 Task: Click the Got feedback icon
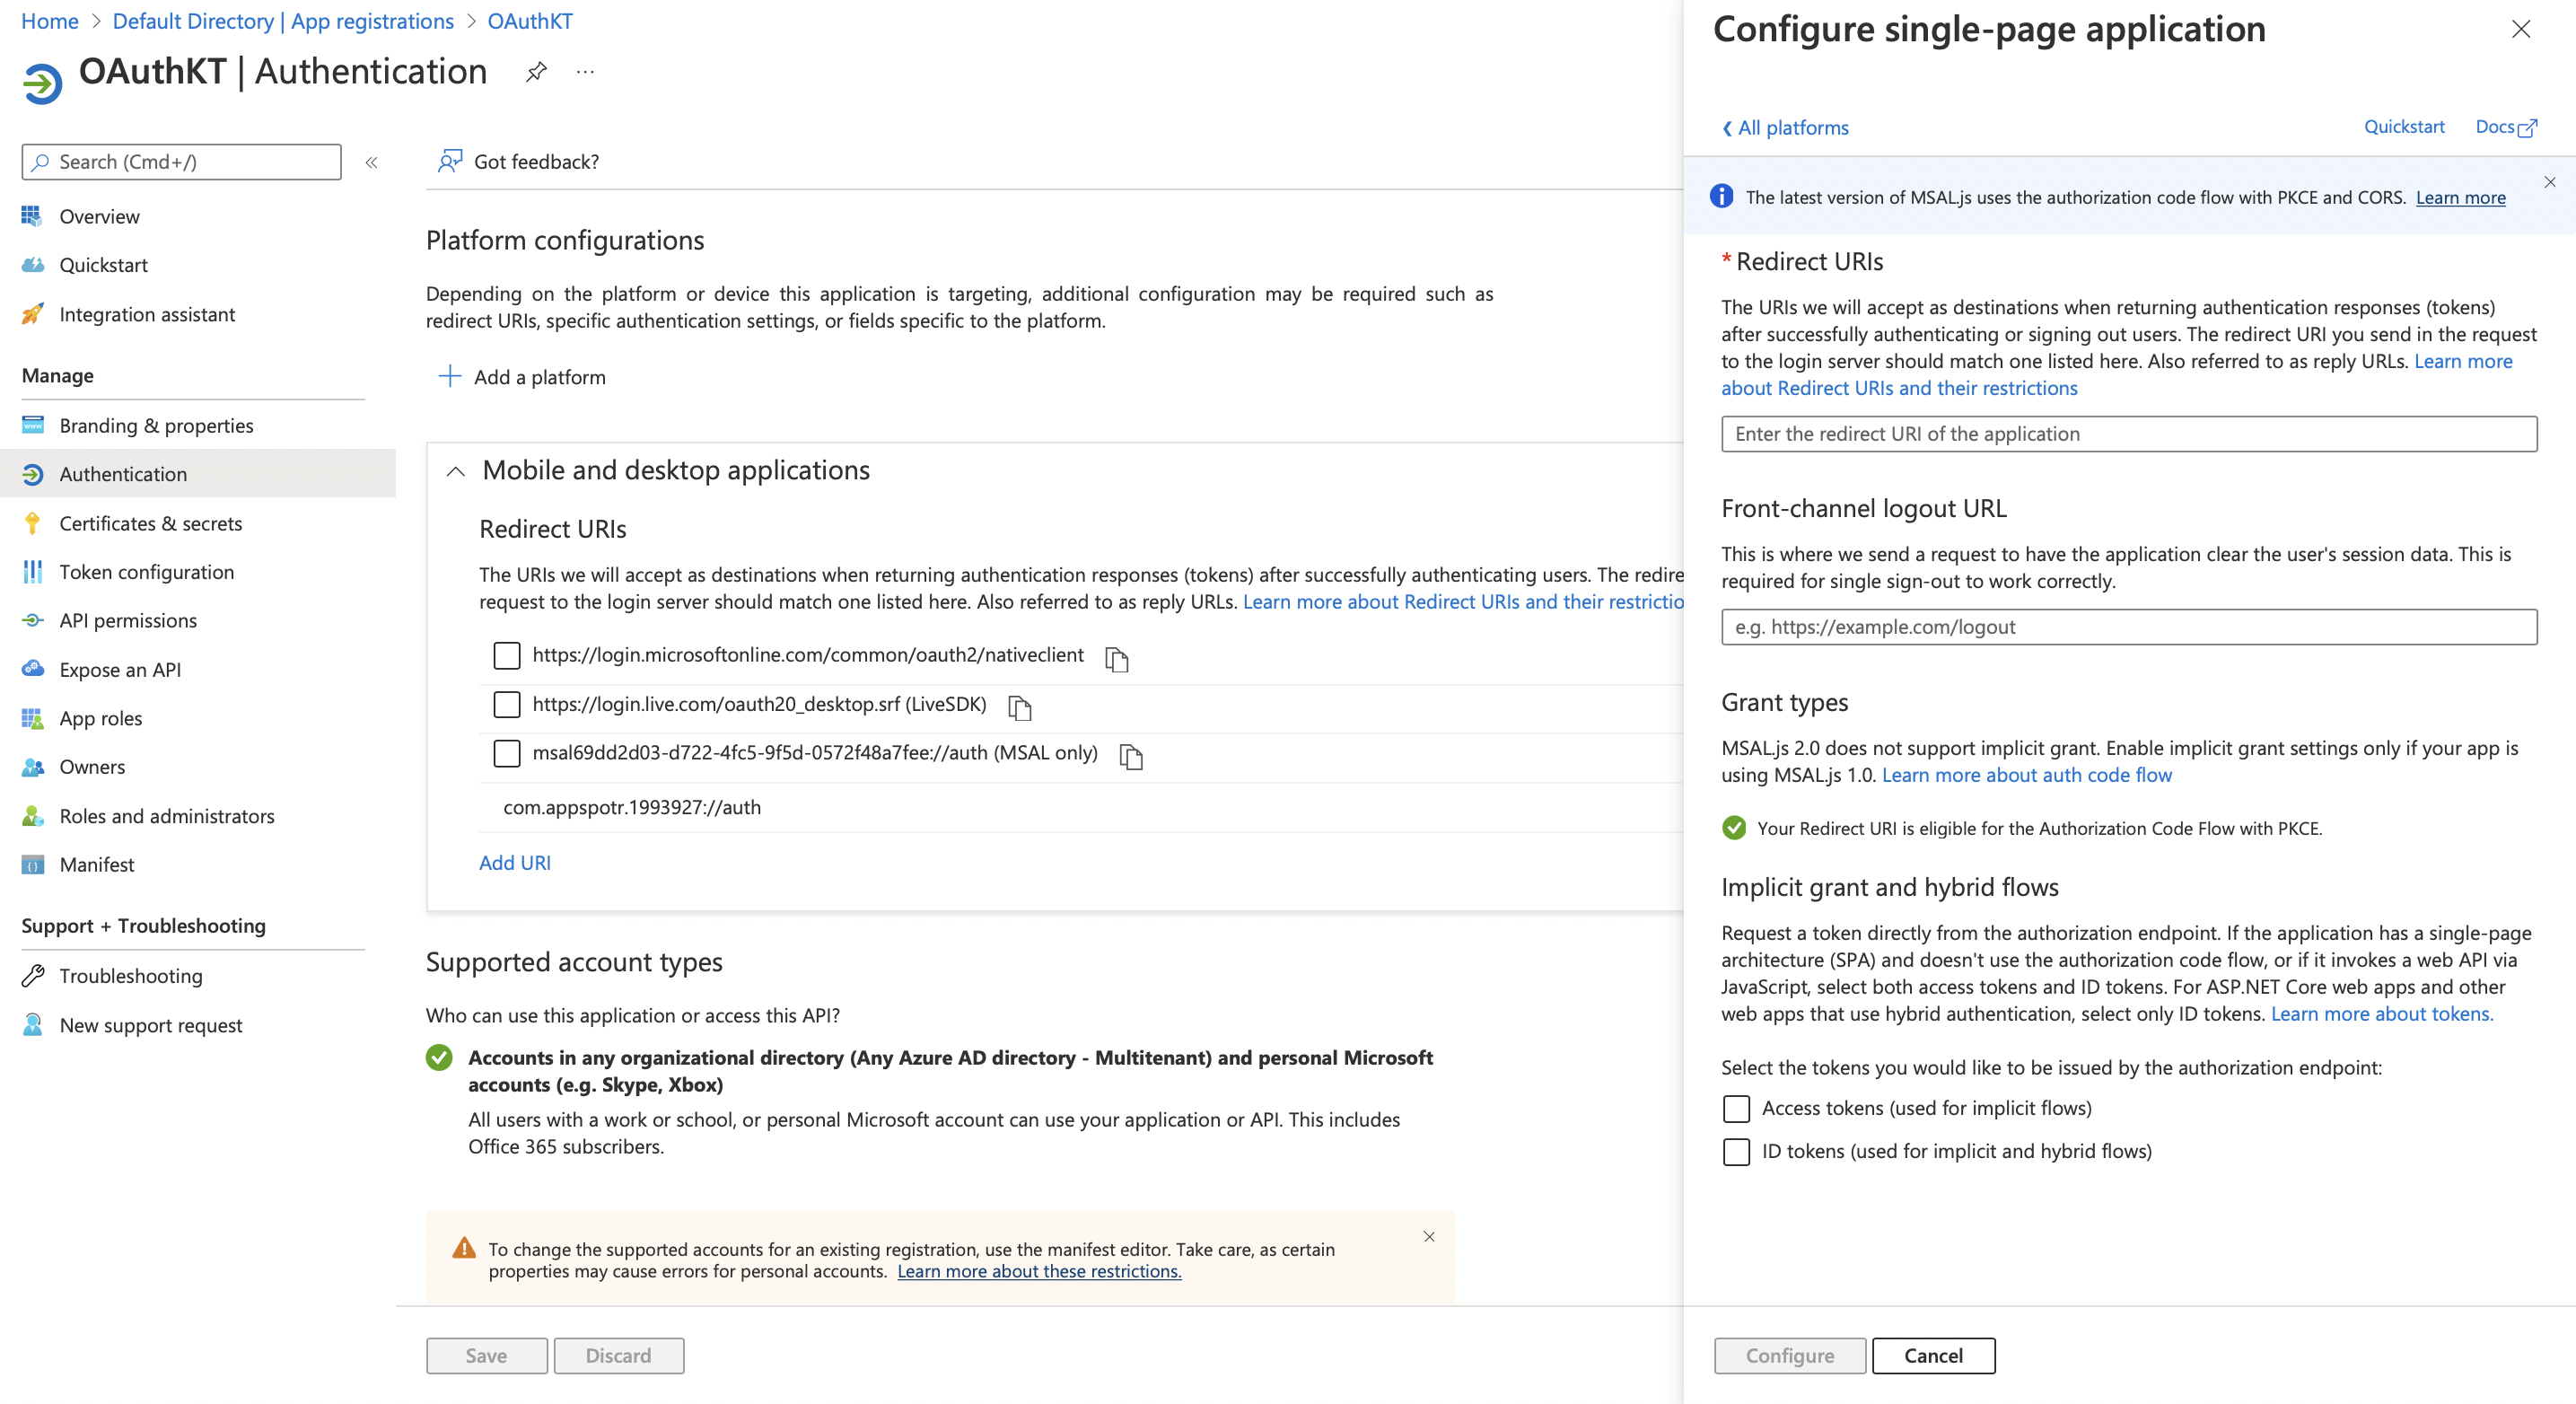tap(450, 161)
